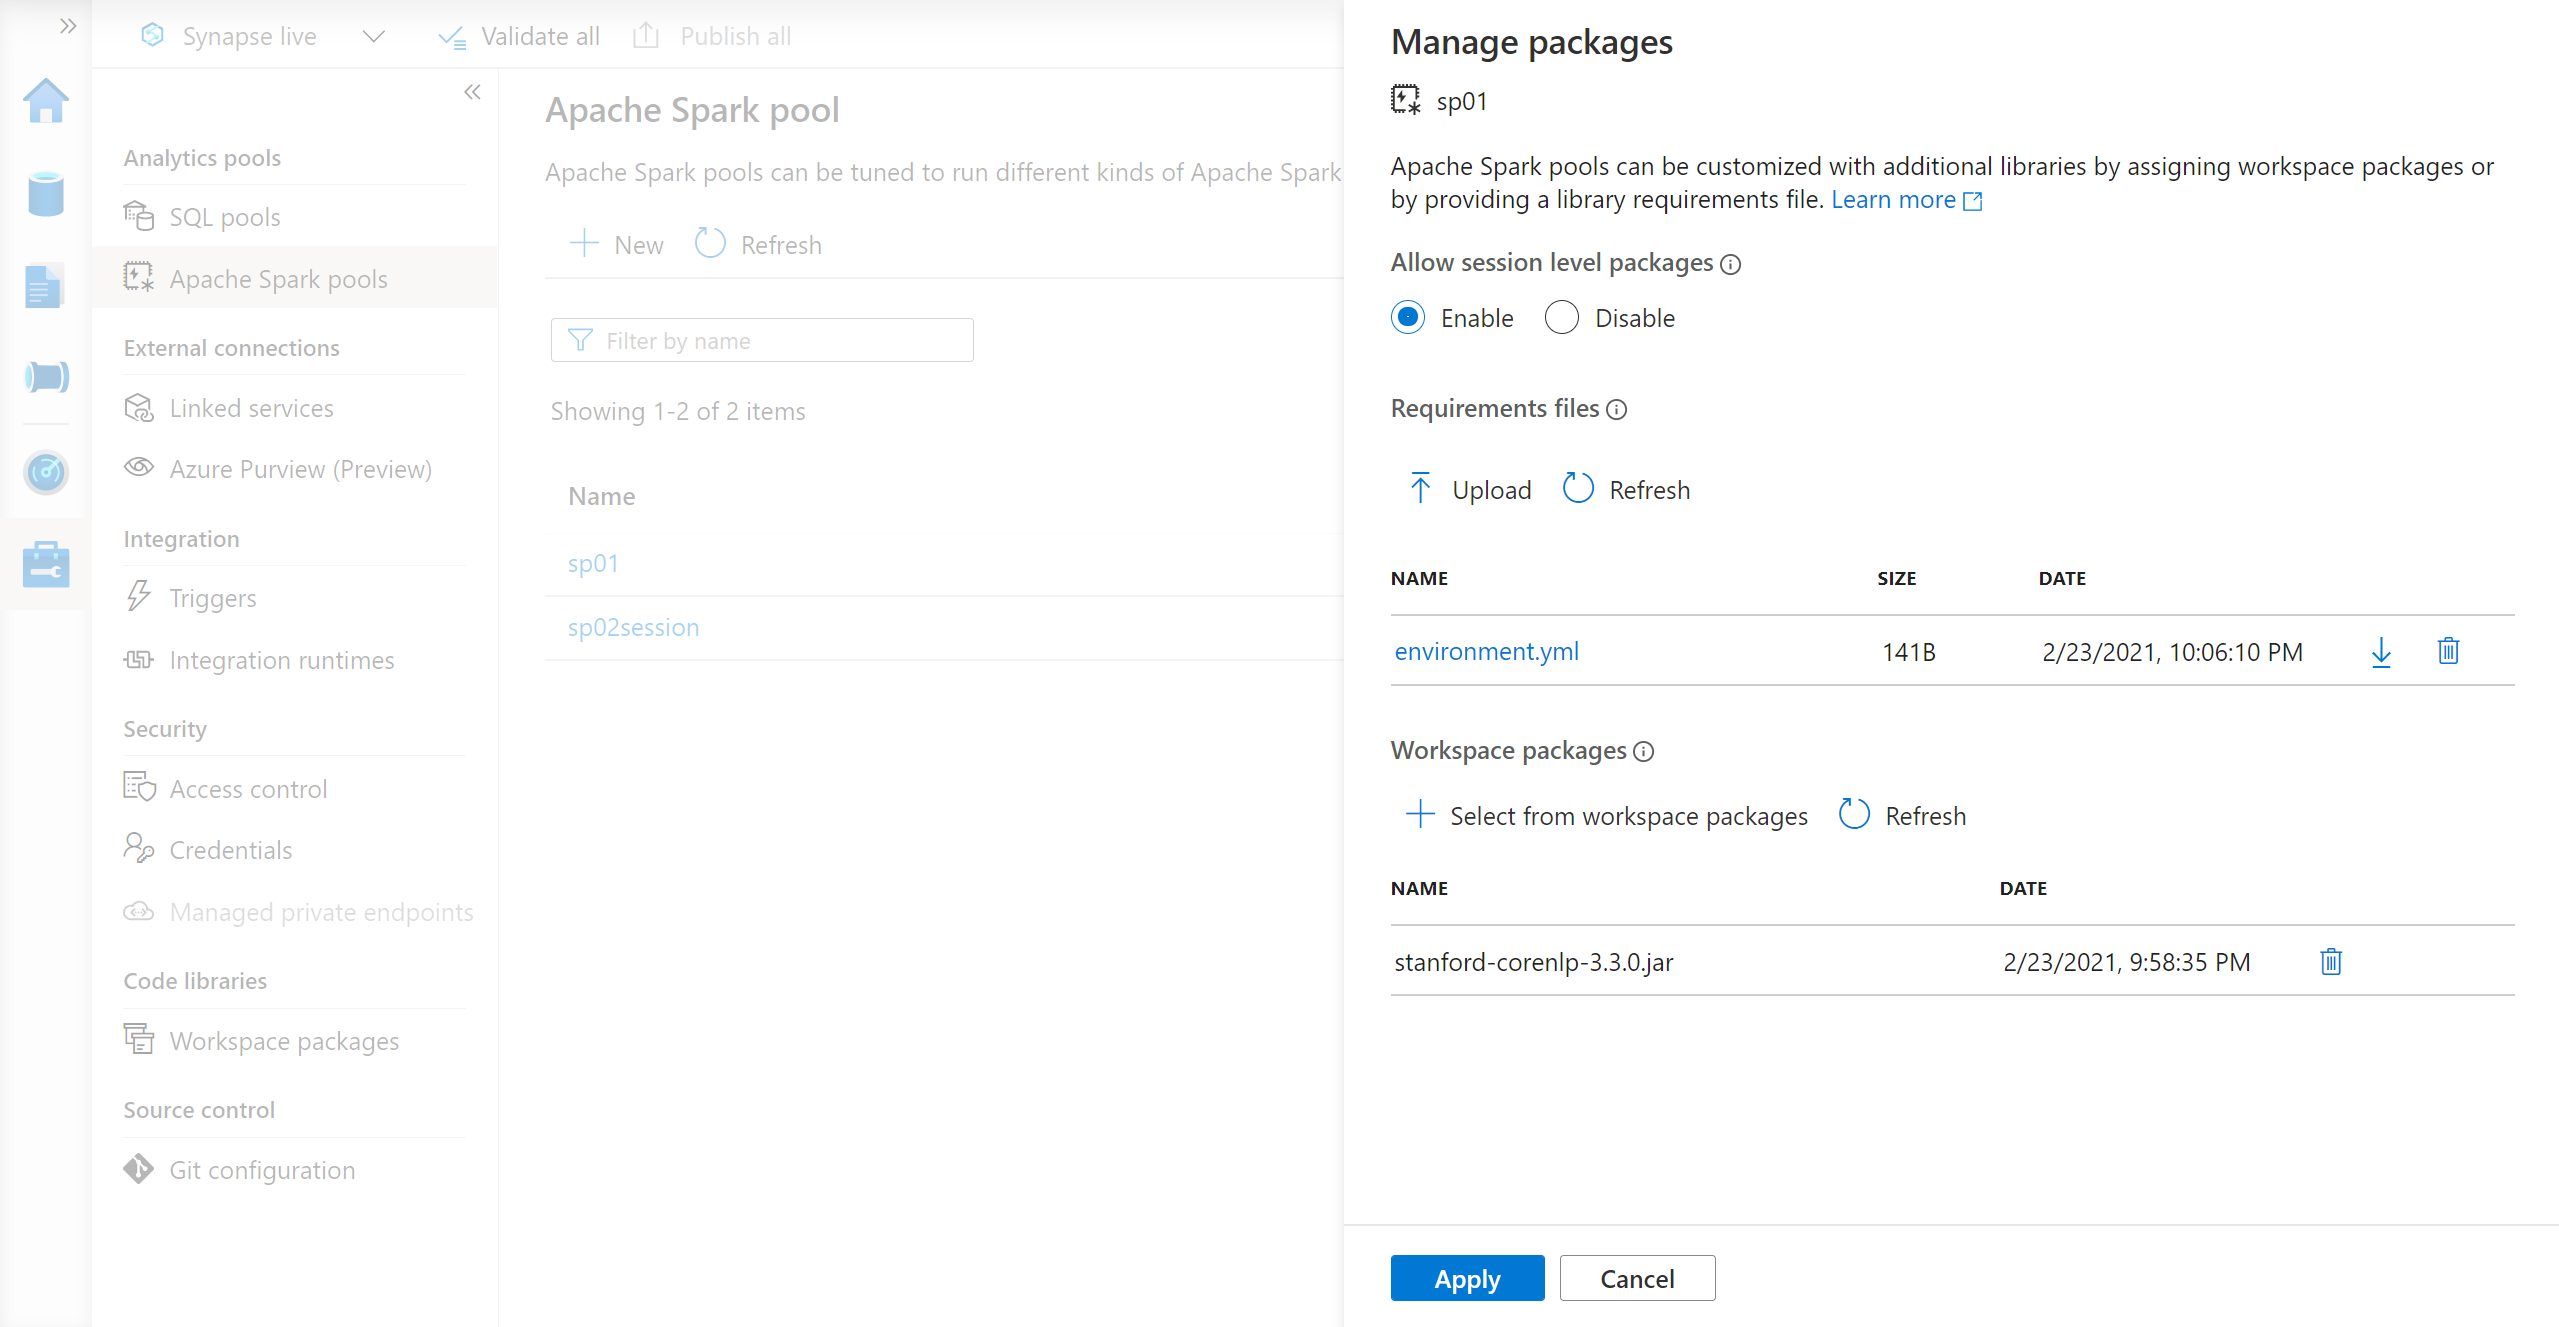Expand the left navigation rail

[x=67, y=26]
